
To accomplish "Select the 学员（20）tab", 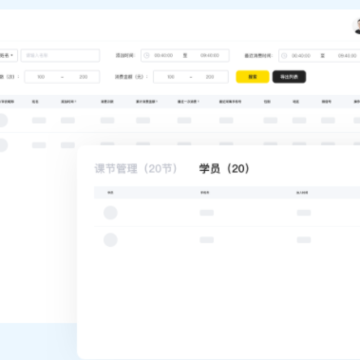I will pos(224,169).
